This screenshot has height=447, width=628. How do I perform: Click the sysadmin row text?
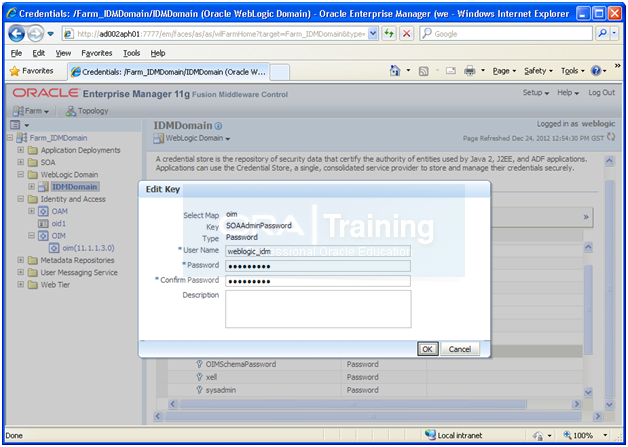point(221,390)
